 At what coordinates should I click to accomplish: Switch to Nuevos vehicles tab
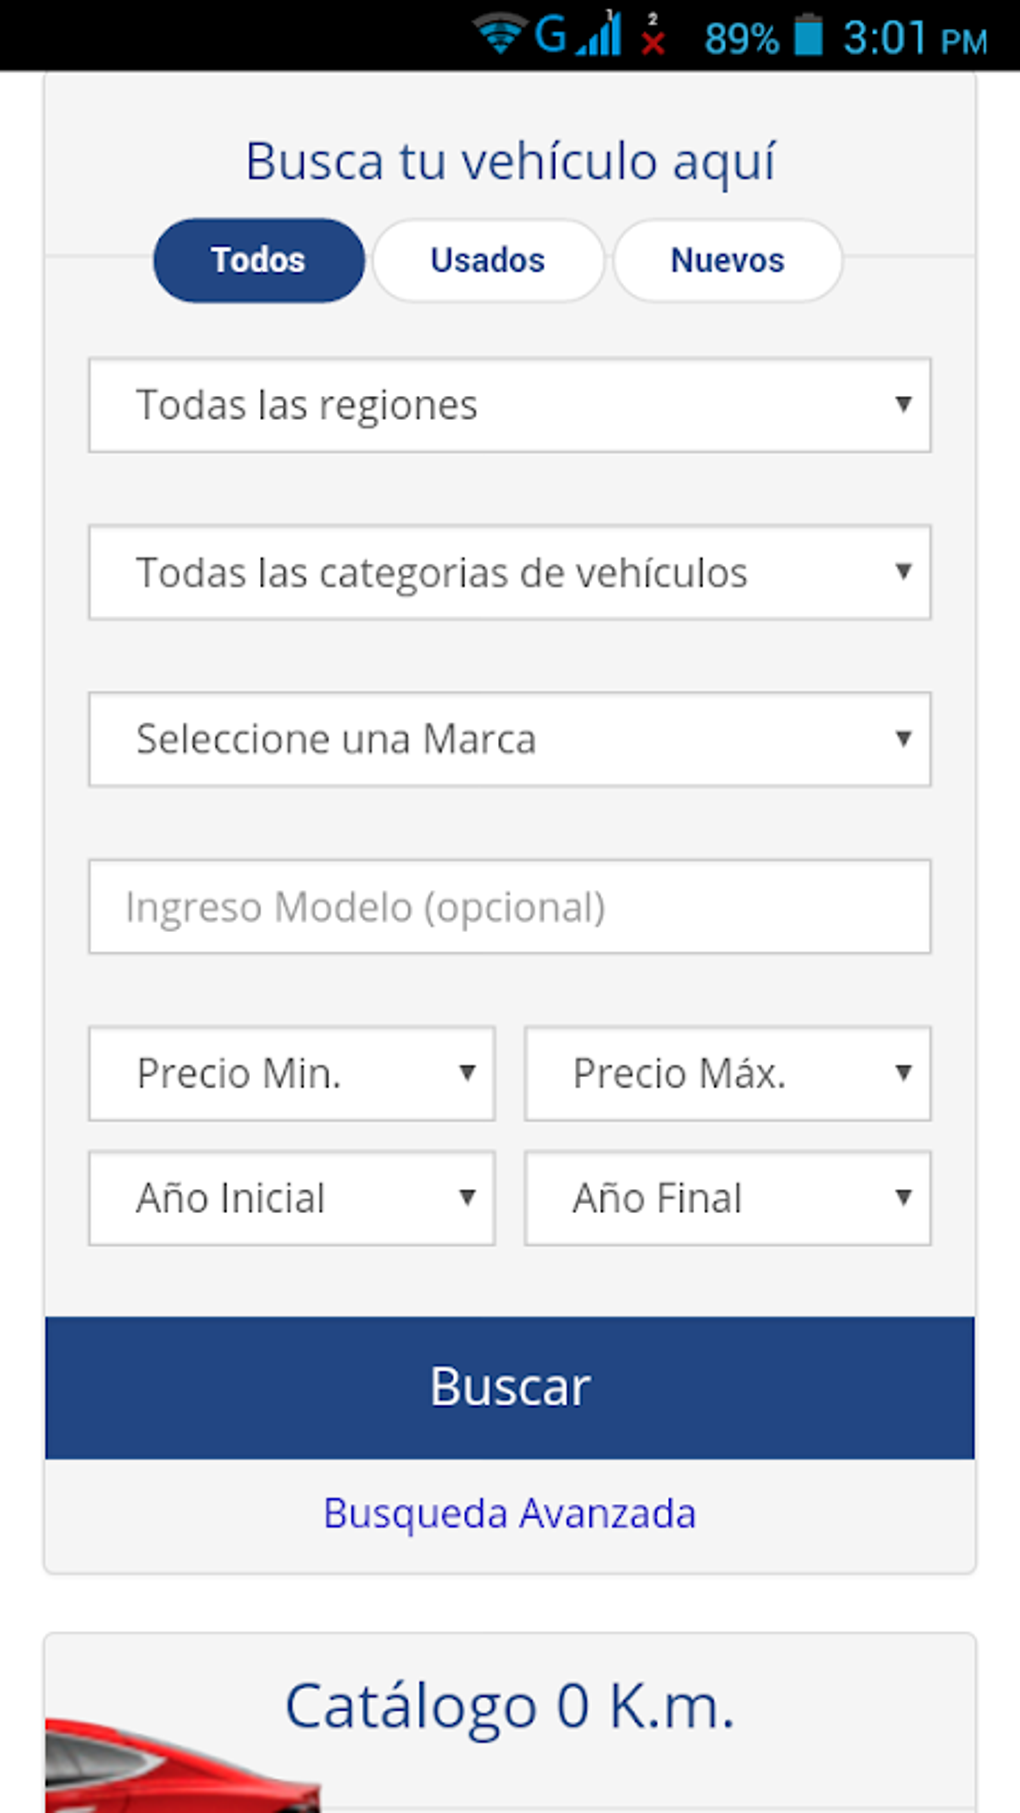pos(727,260)
